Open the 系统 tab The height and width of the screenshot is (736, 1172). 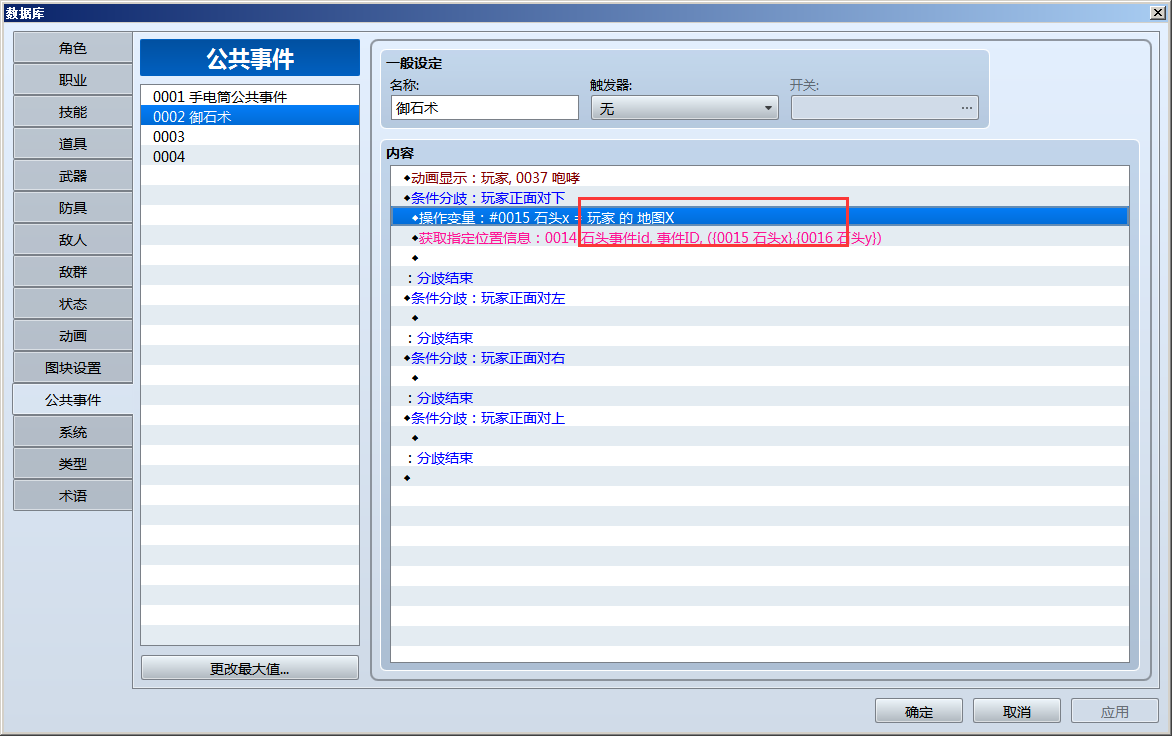73,432
